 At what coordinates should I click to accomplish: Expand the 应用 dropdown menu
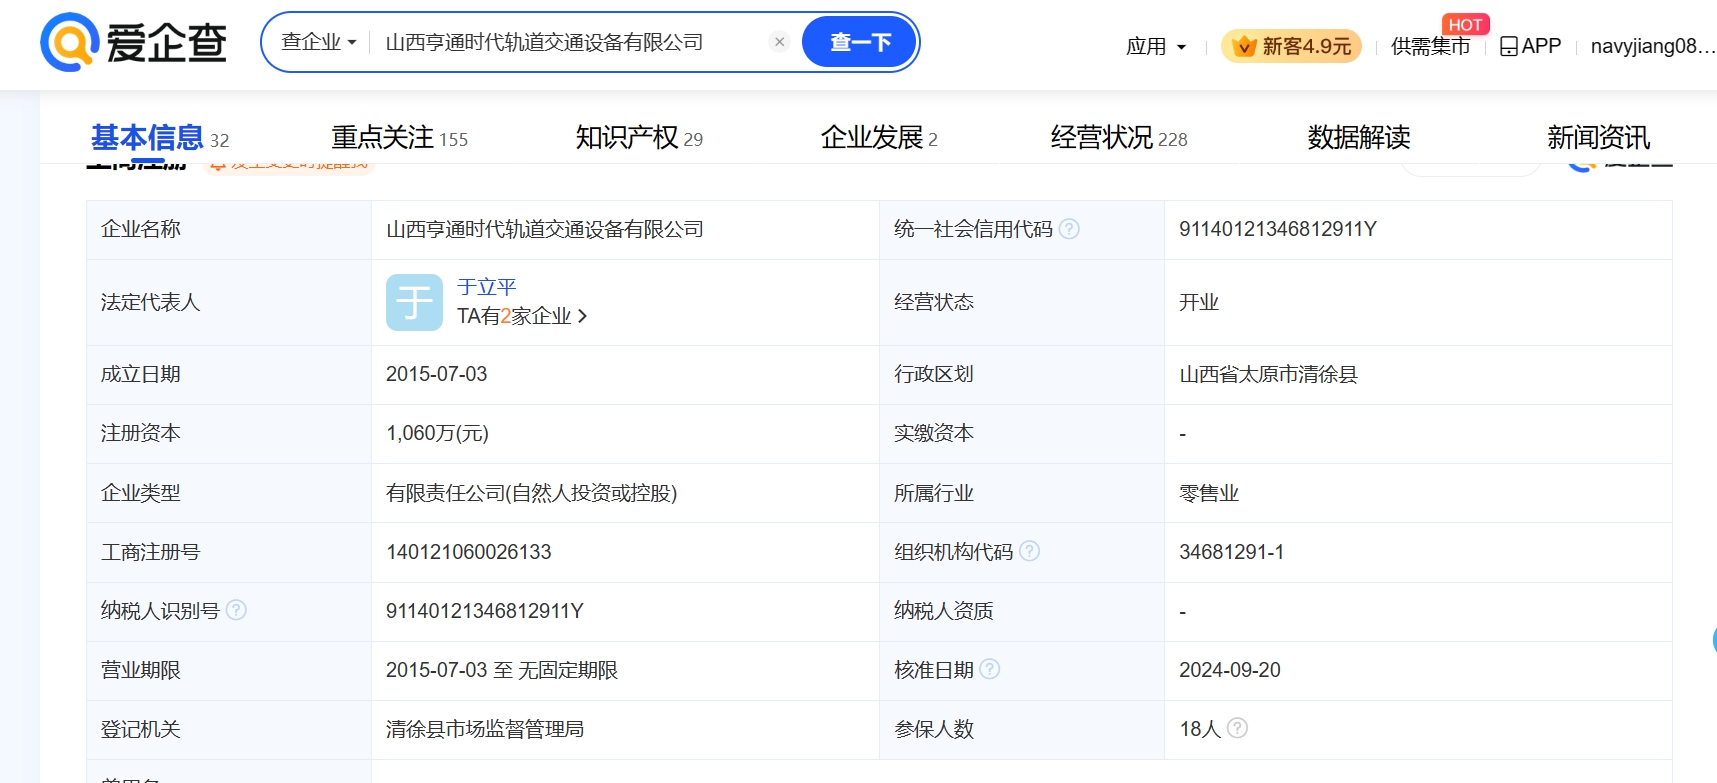tap(1156, 46)
